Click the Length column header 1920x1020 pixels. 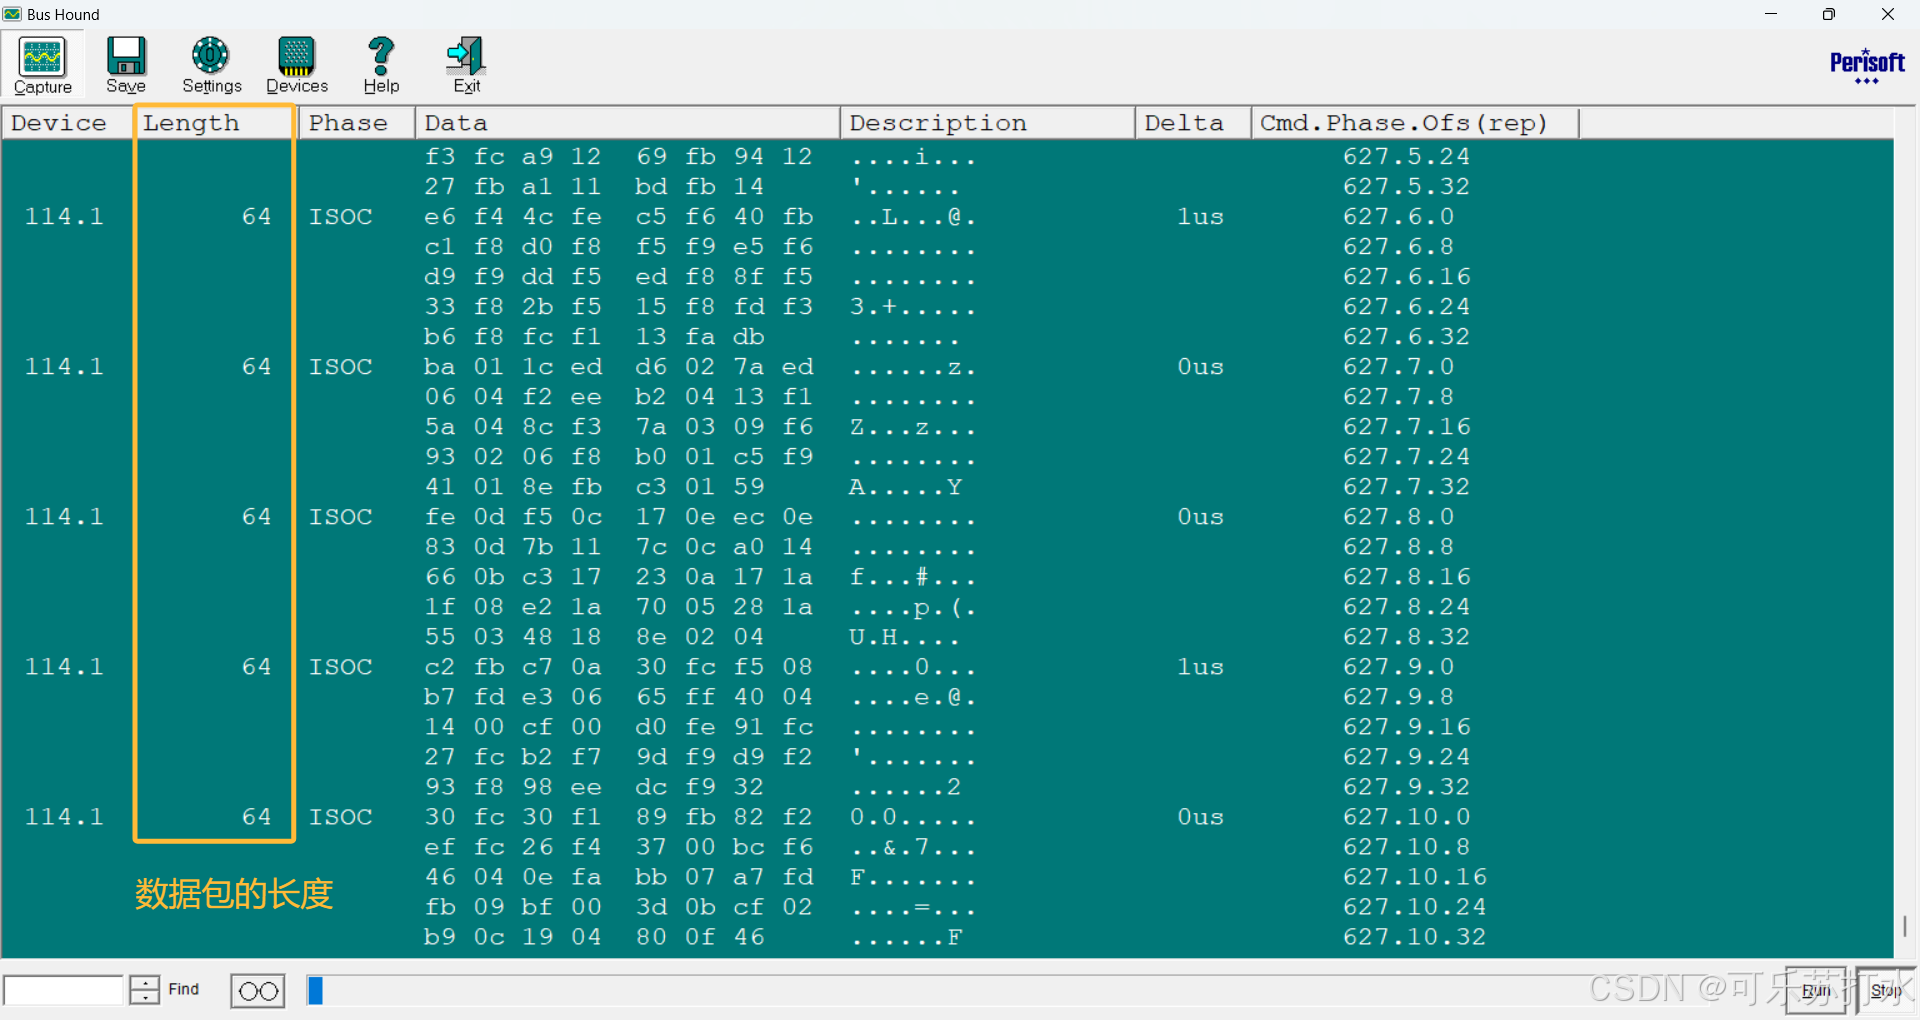click(x=216, y=122)
